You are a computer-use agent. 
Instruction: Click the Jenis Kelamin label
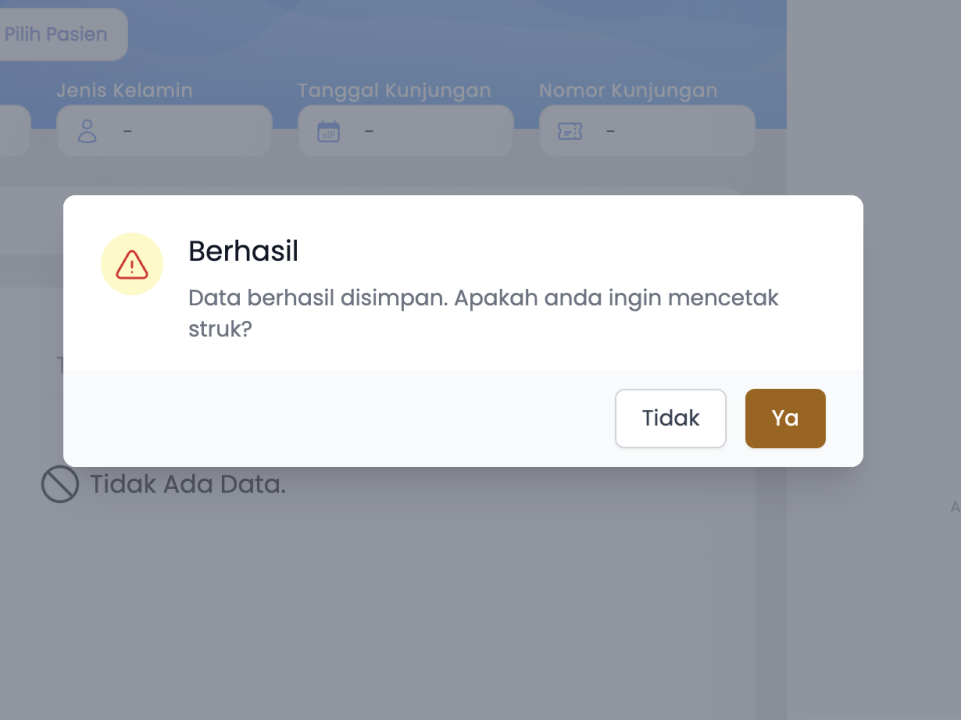coord(124,90)
